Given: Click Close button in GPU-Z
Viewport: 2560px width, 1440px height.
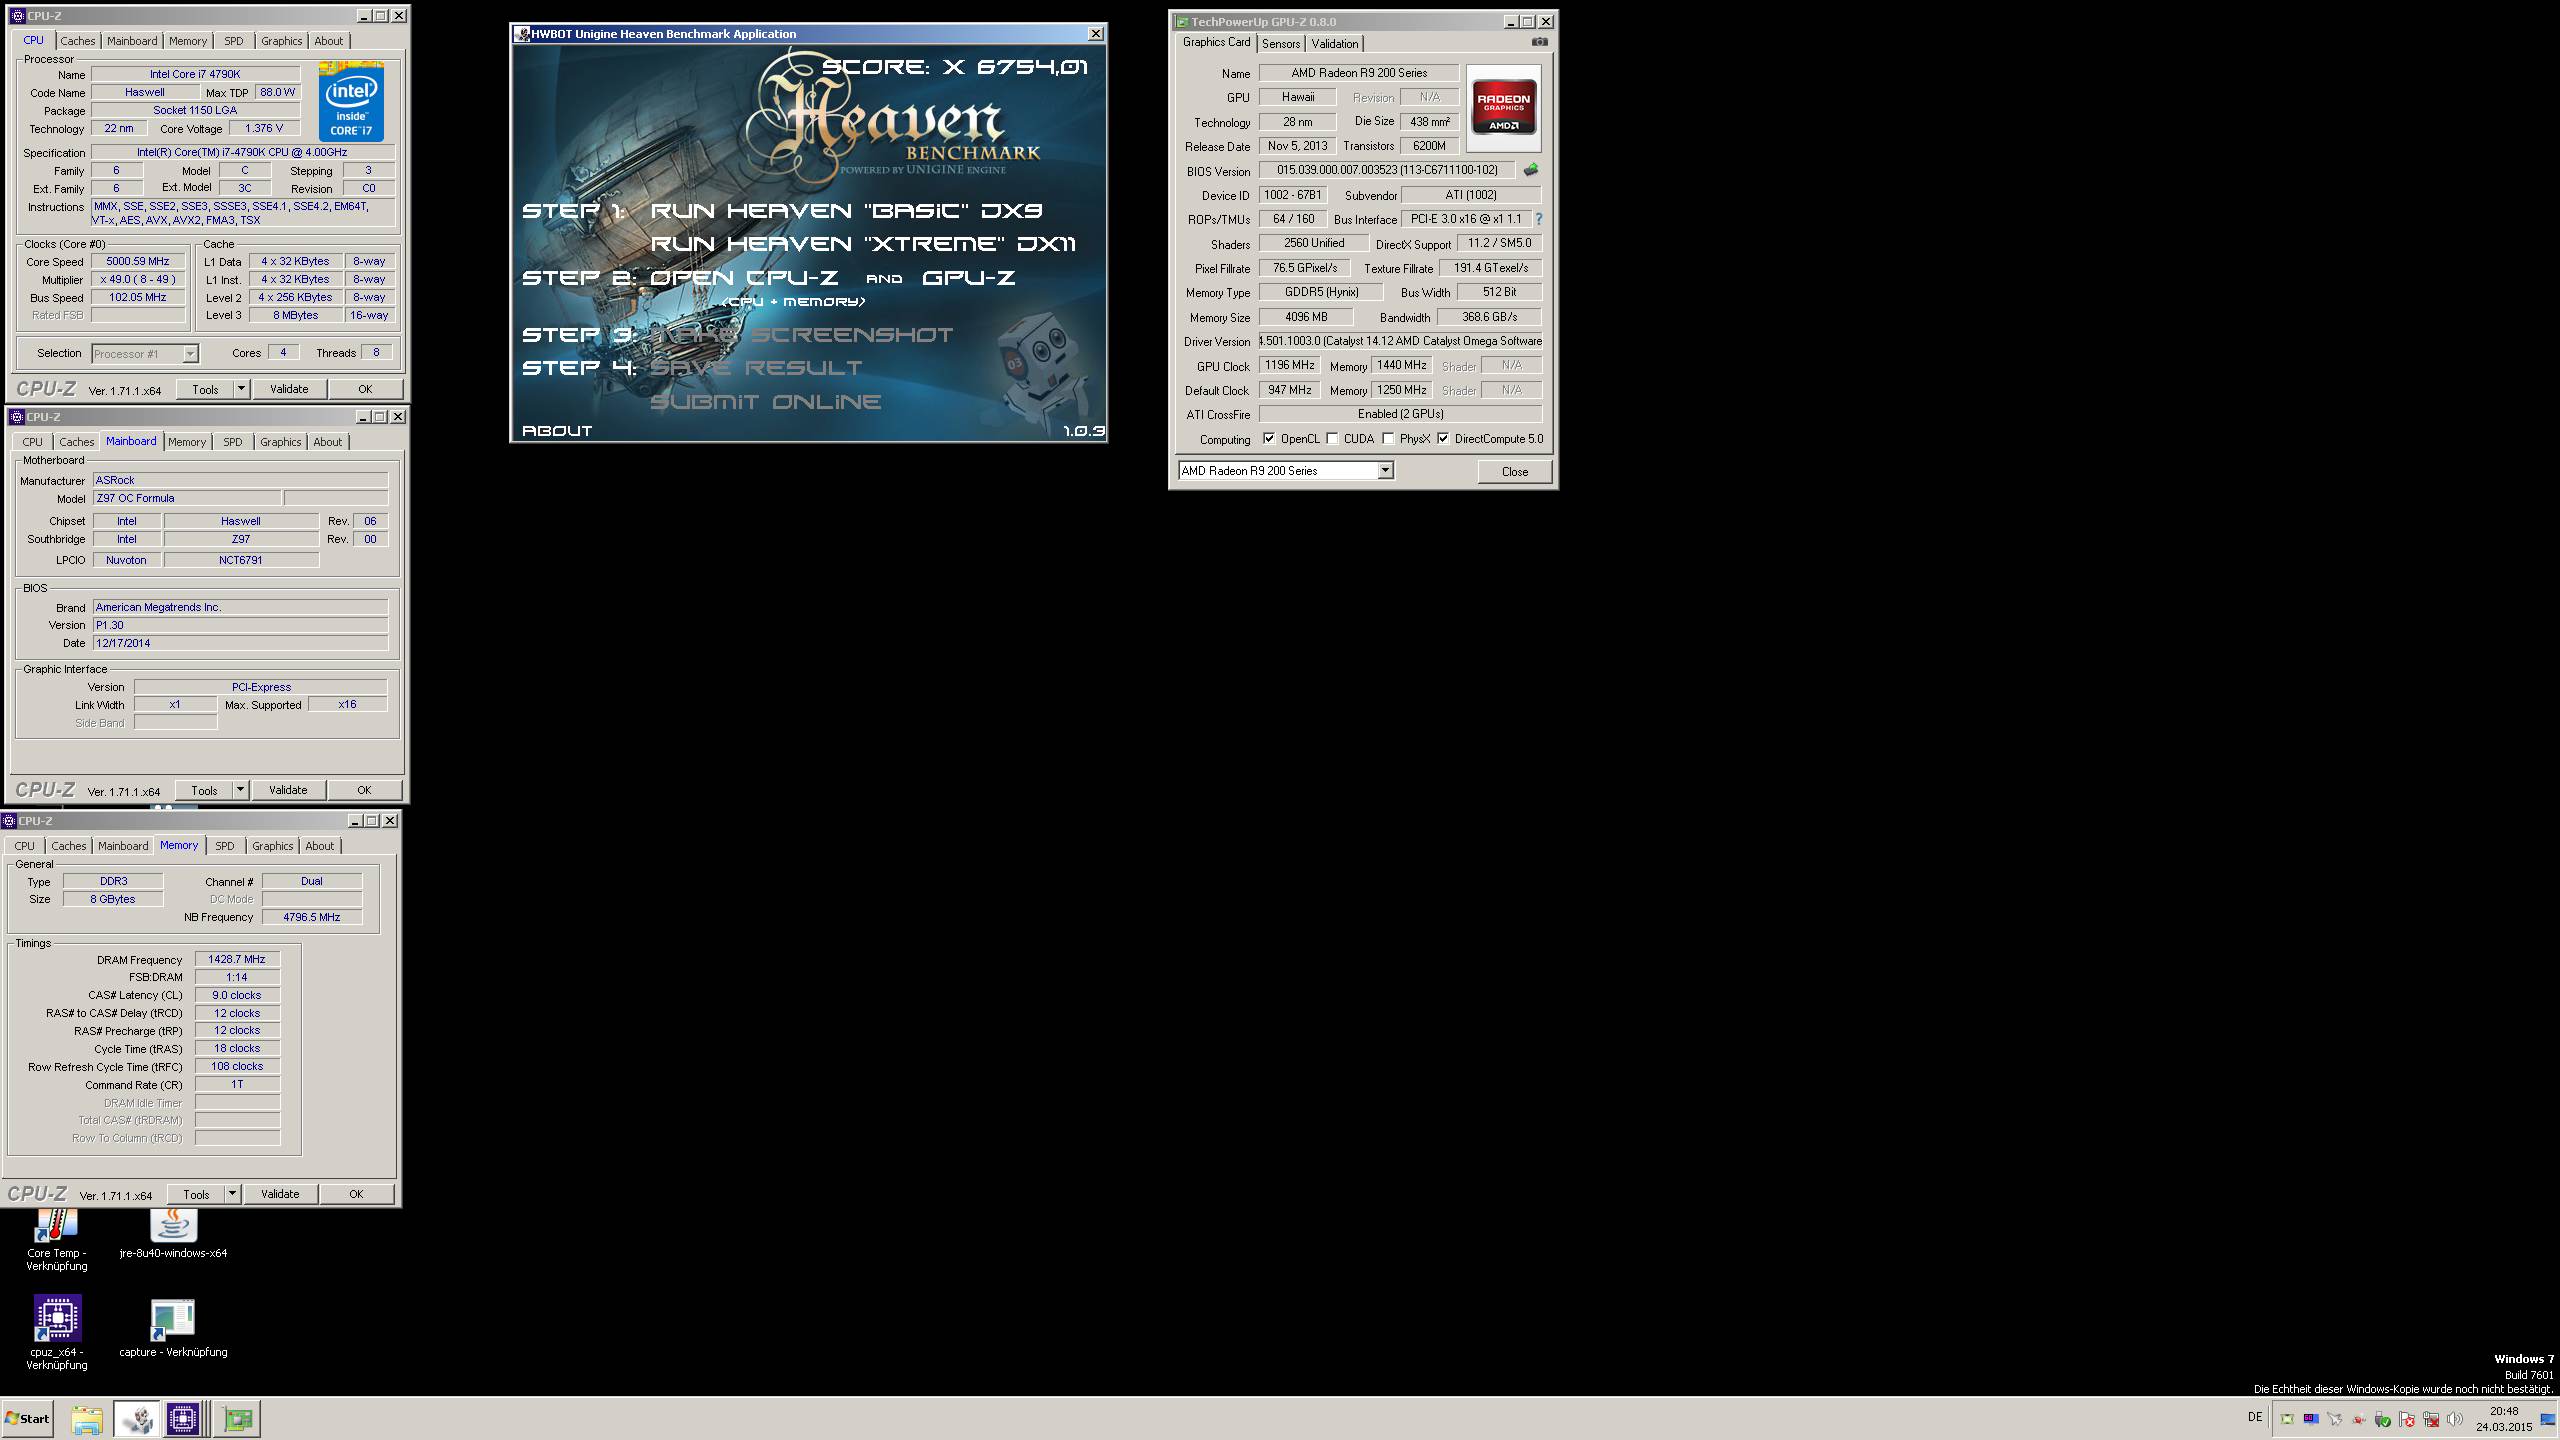Looking at the screenshot, I should [x=1514, y=471].
